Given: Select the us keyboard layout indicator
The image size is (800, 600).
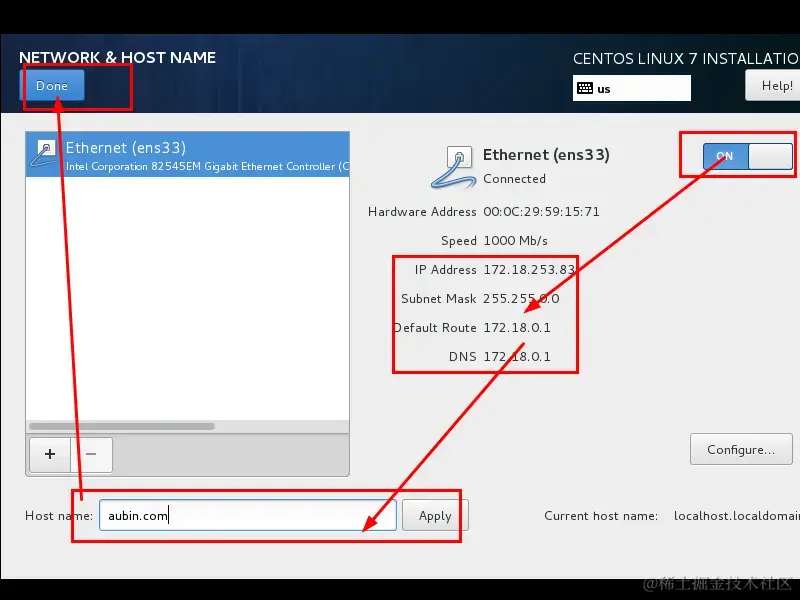Looking at the screenshot, I should click(632, 88).
